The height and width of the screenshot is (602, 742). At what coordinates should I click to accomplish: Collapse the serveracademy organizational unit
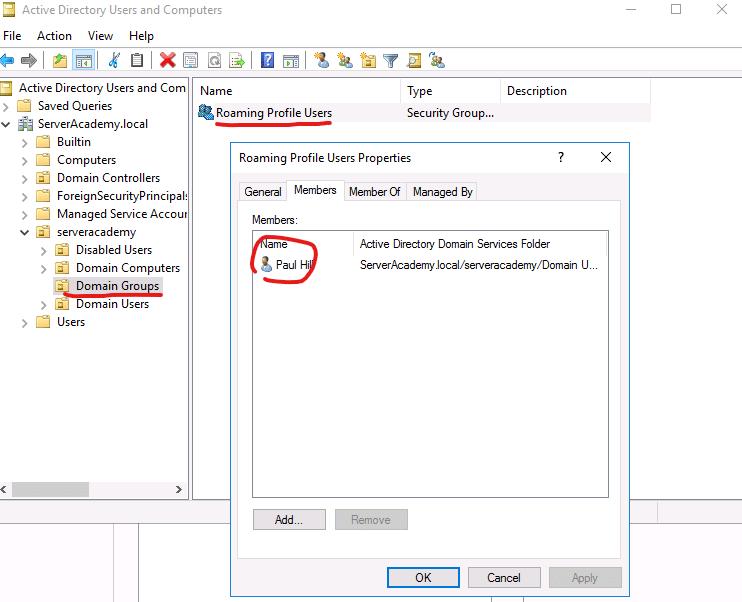(25, 232)
